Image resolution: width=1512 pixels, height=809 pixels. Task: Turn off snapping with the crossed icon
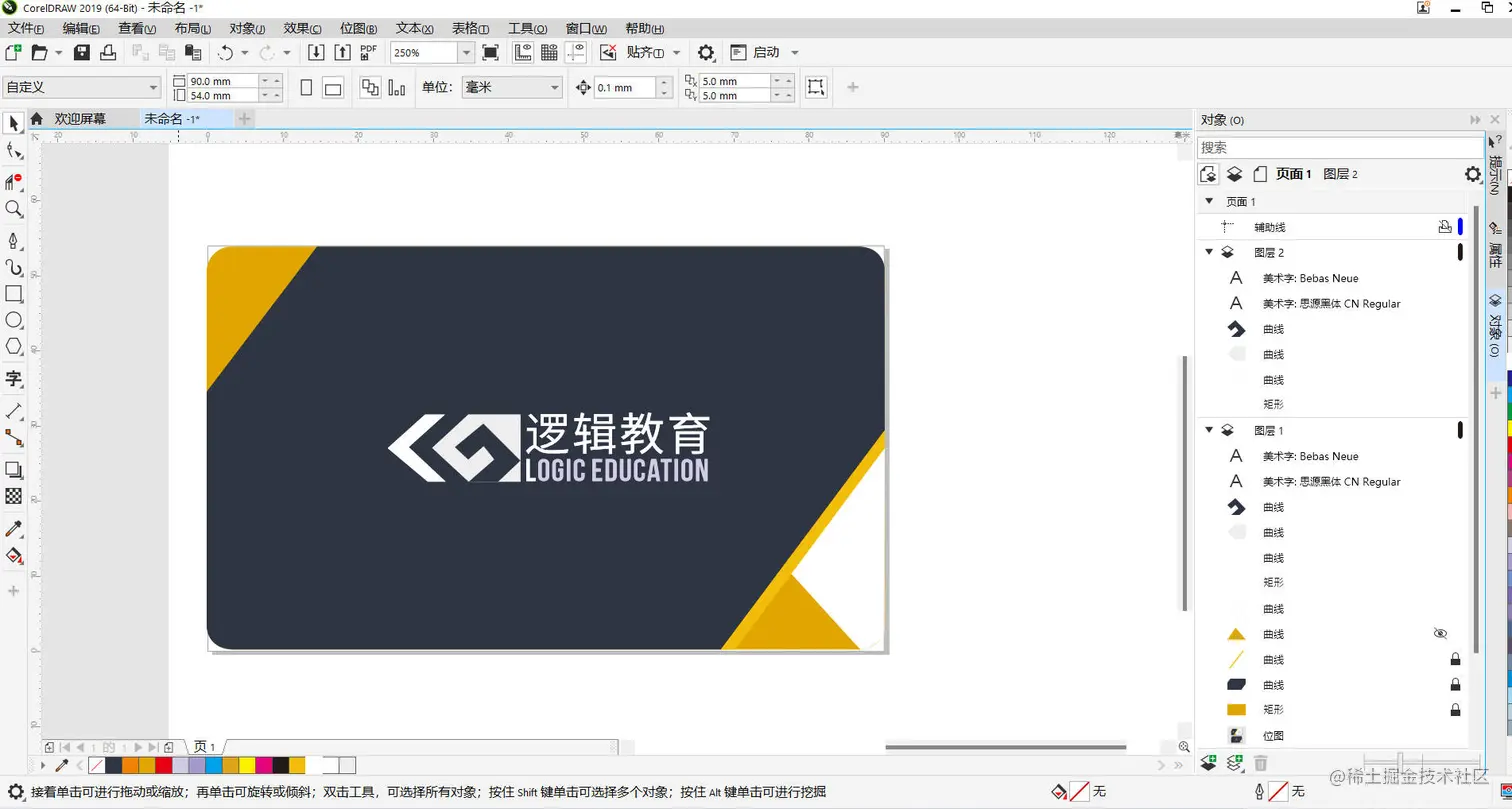pyautogui.click(x=608, y=52)
